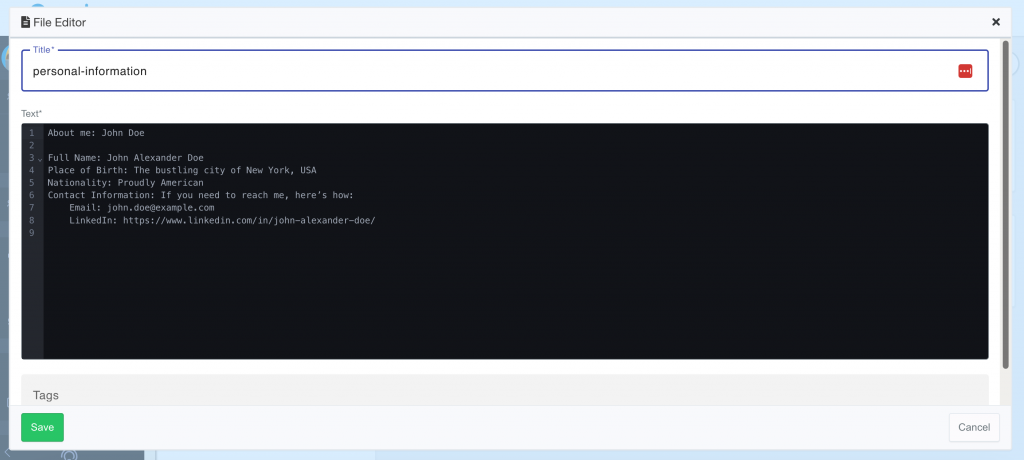Collapse the fold arrow at line 3
Screen dimensions: 1024x460
pos(40,159)
